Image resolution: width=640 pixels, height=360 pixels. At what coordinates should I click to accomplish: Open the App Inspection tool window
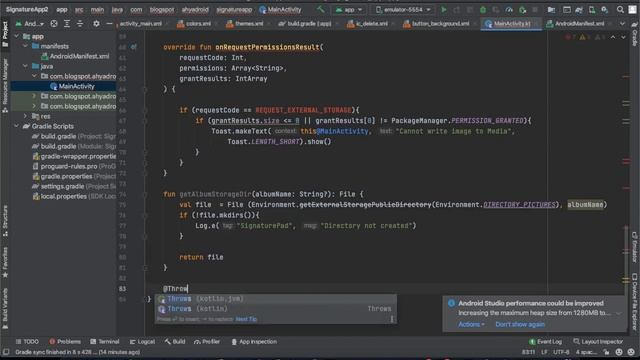(x=254, y=342)
